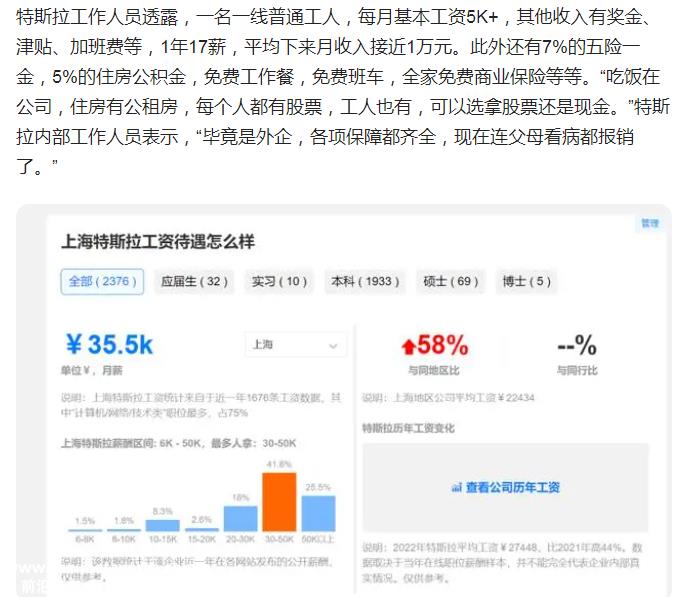
Task: Choose the 博士 (5) tab
Action: (527, 282)
